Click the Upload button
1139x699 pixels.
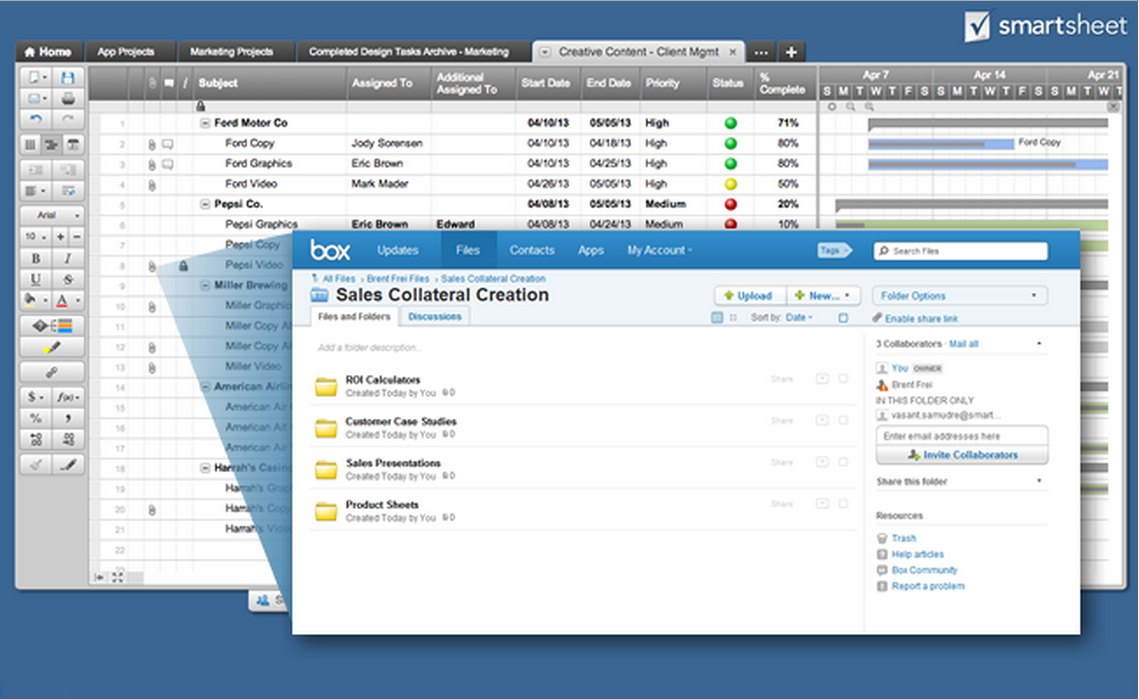point(749,295)
